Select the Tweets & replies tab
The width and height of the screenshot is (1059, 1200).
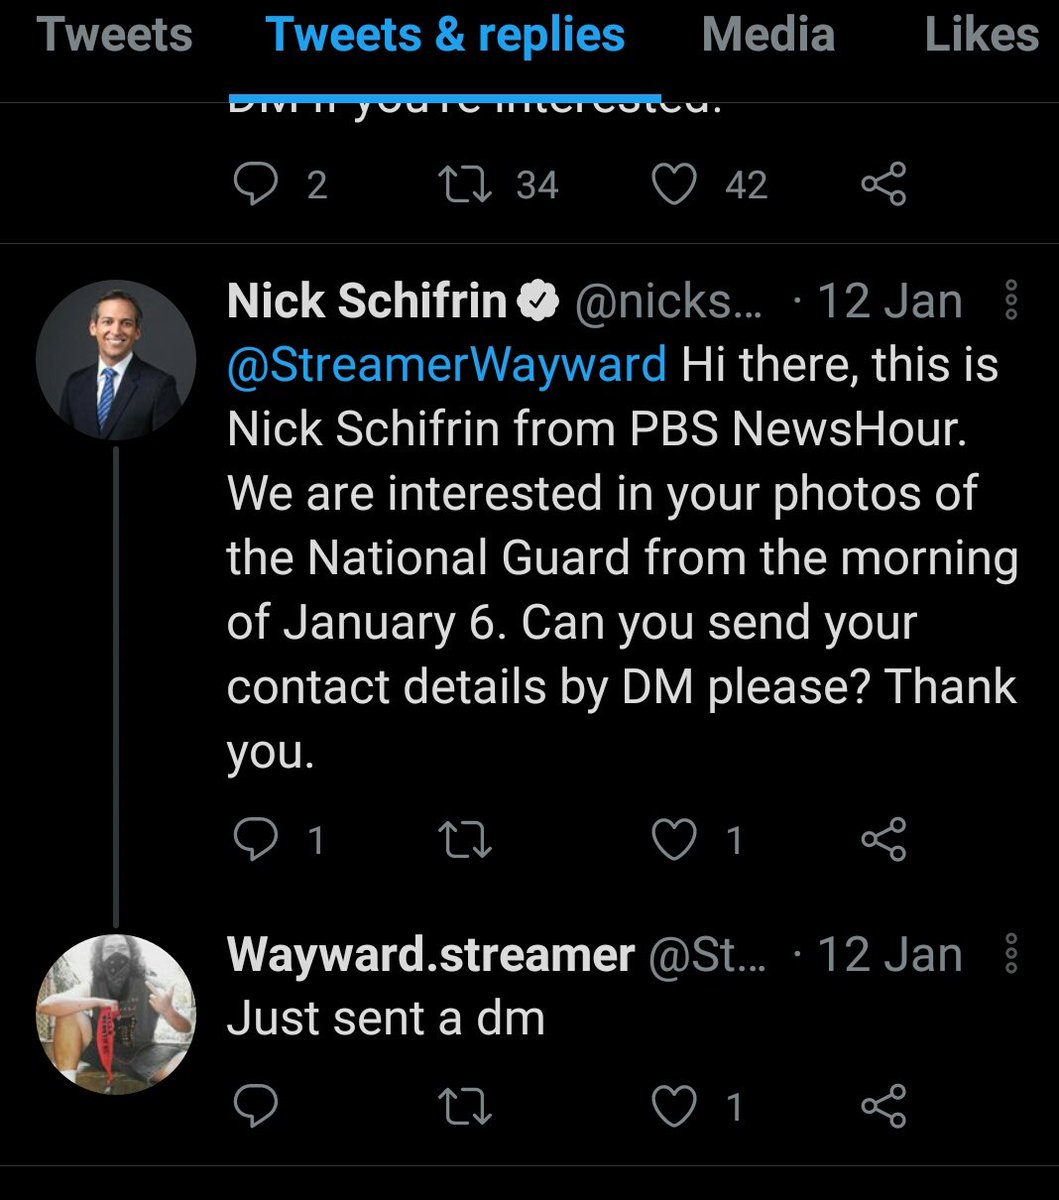(445, 34)
